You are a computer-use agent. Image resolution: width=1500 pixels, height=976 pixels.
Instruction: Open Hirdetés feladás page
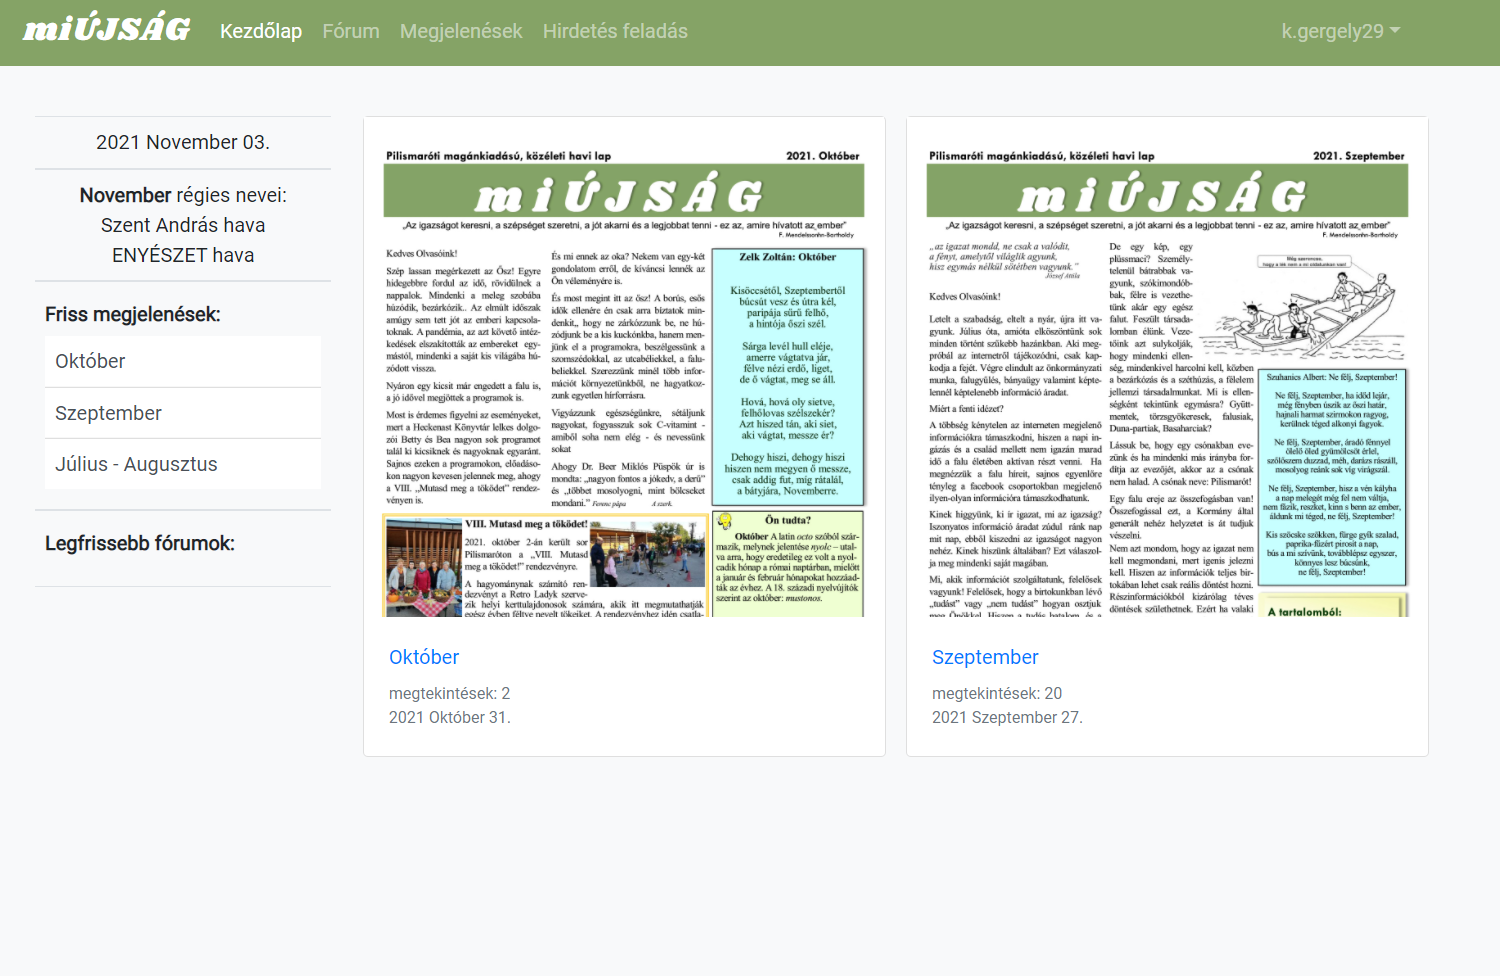click(615, 31)
